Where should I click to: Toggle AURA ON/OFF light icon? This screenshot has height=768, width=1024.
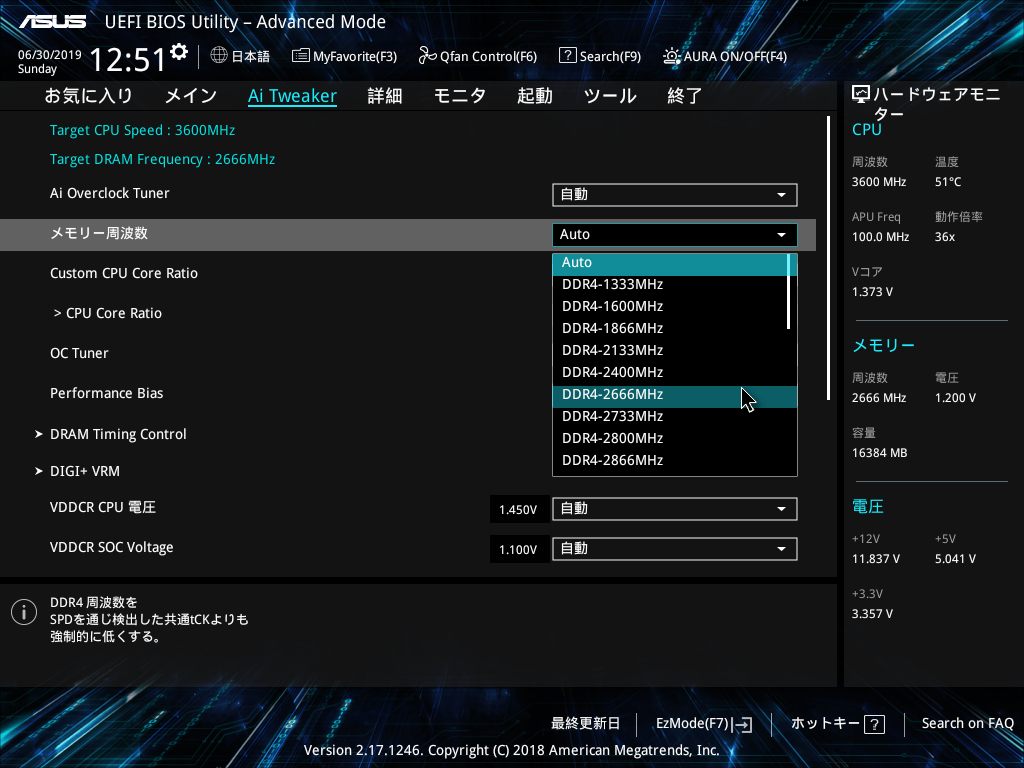click(x=672, y=56)
